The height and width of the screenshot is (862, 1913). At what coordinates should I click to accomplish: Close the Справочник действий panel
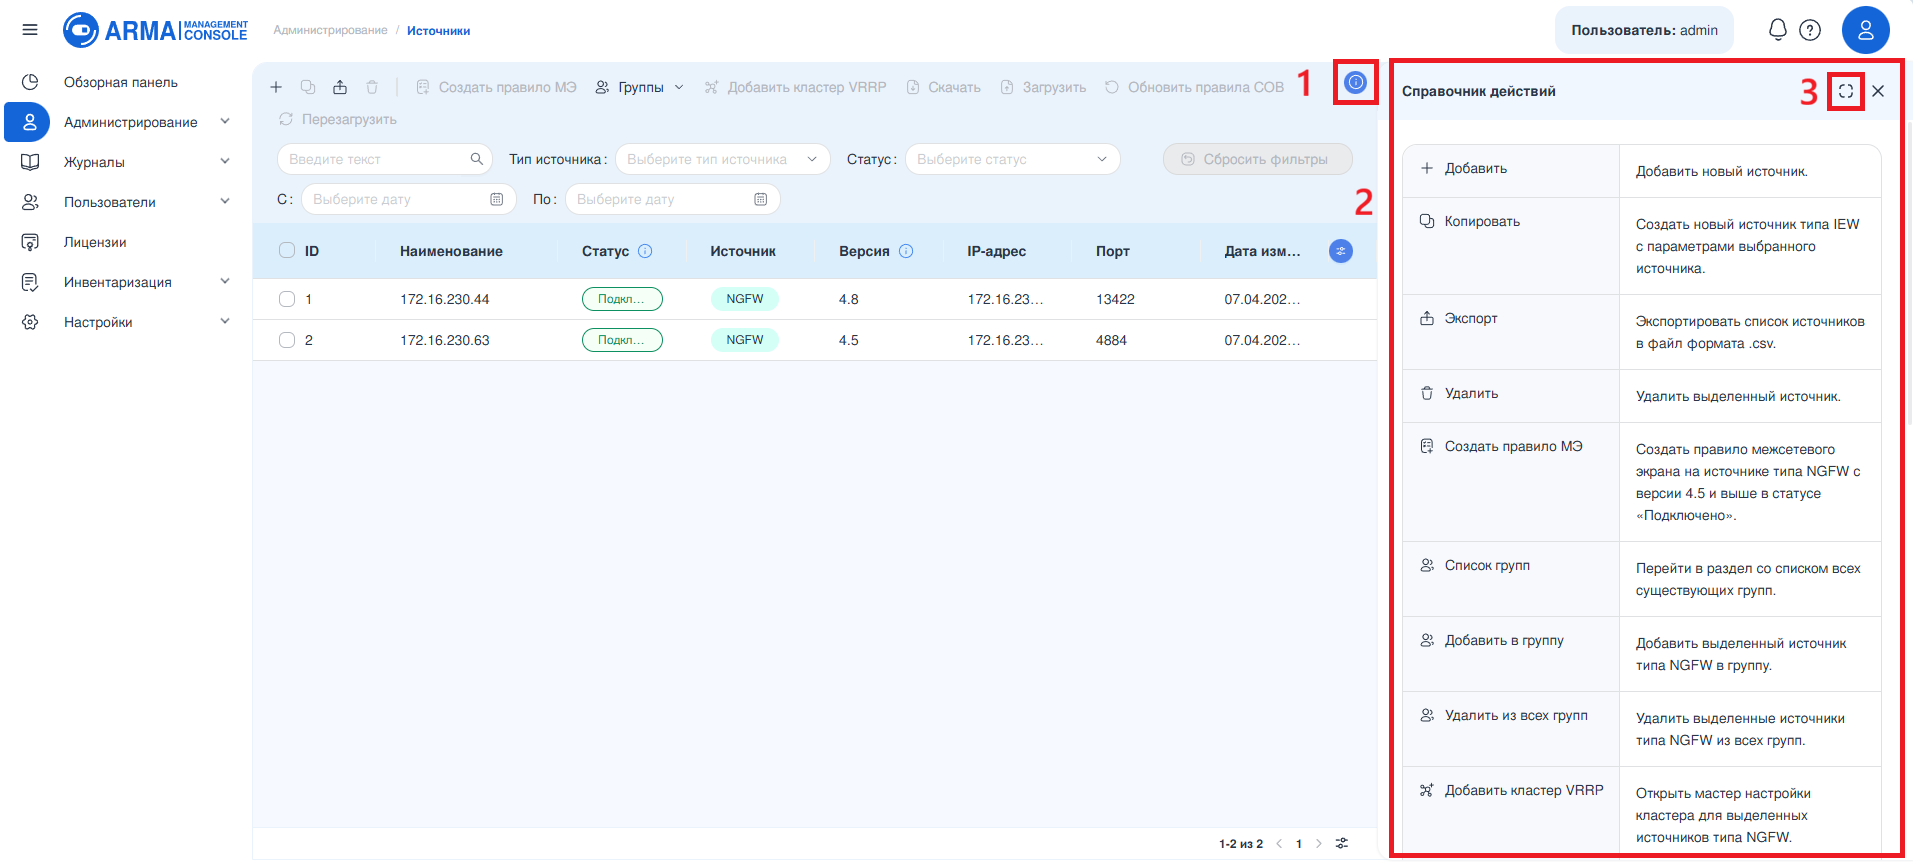point(1878,91)
